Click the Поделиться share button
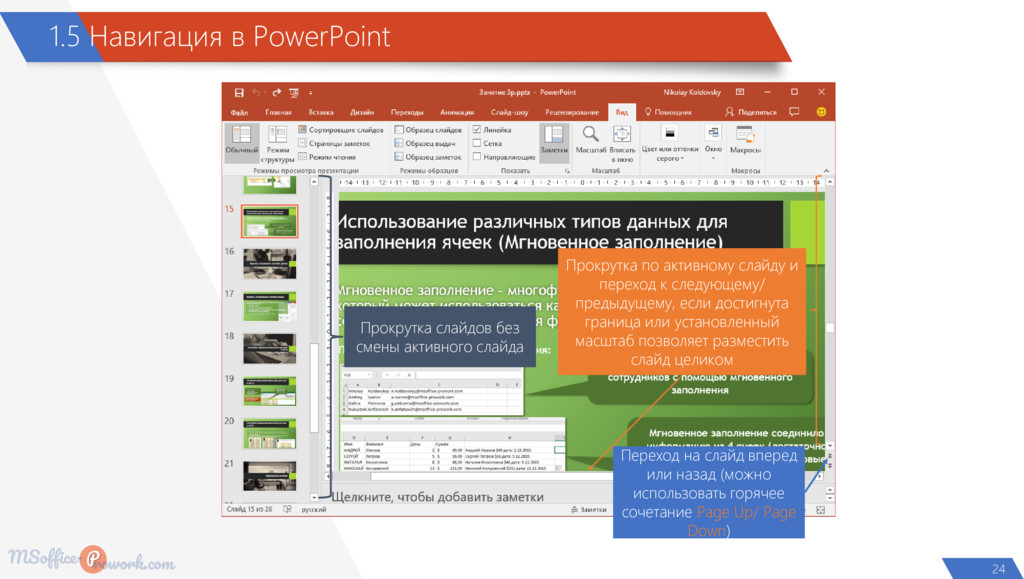Screen dimensions: 1024x579 pos(751,112)
